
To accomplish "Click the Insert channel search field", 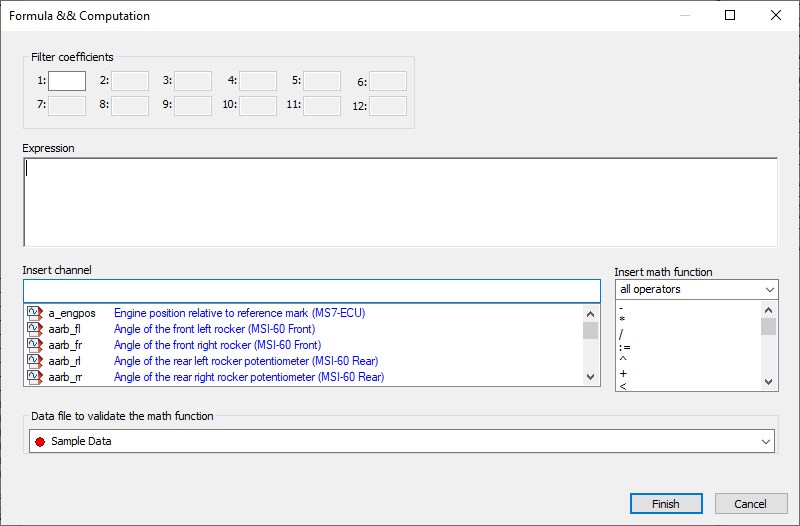I will click(311, 291).
